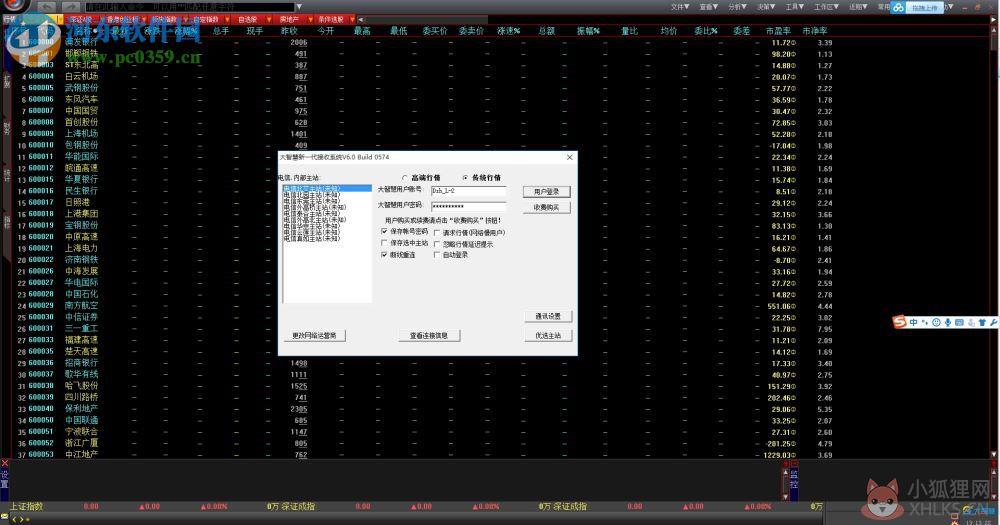Open the command input box dropdown arrow
Viewport: 1000px width, 525px height.
pyautogui.click(x=299, y=7)
